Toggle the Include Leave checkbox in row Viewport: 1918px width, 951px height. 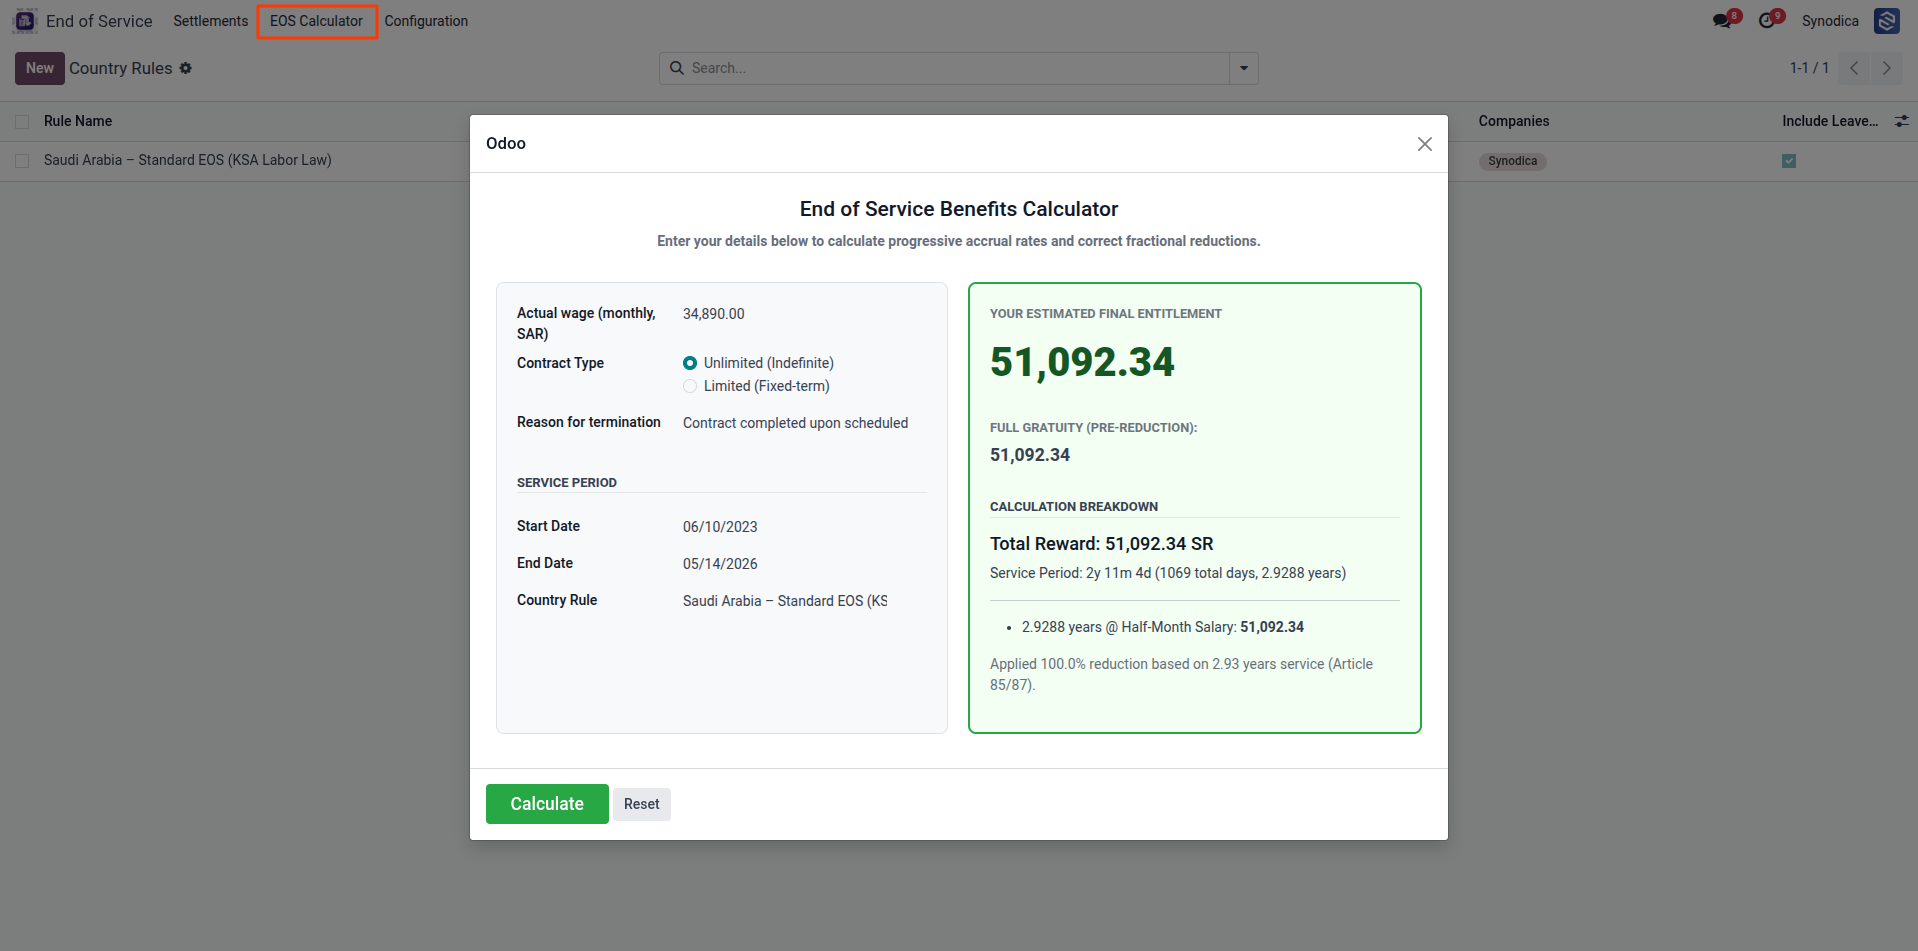(x=1789, y=161)
